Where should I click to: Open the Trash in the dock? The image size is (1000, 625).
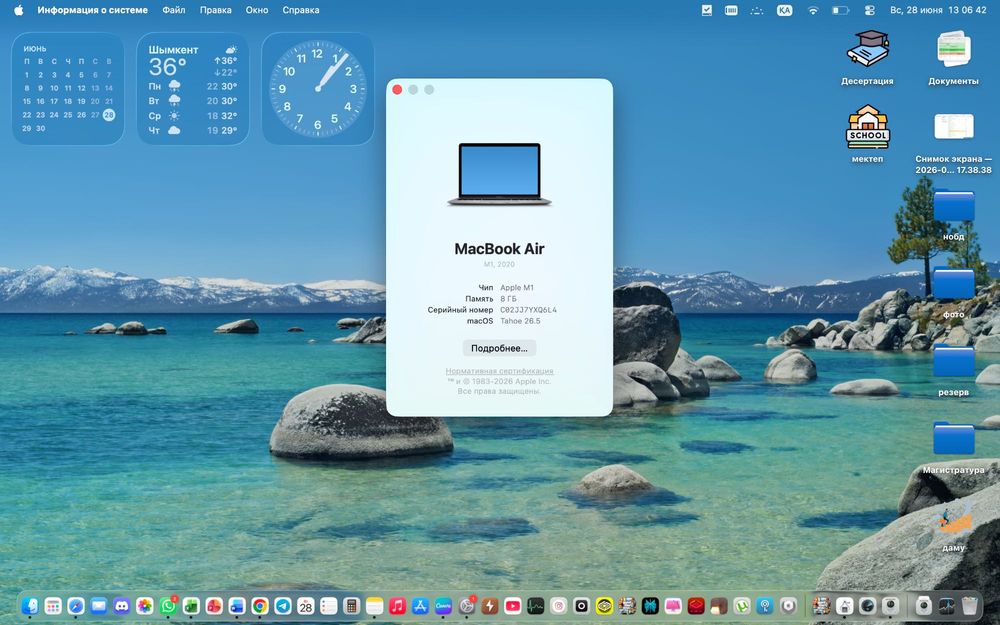969,605
